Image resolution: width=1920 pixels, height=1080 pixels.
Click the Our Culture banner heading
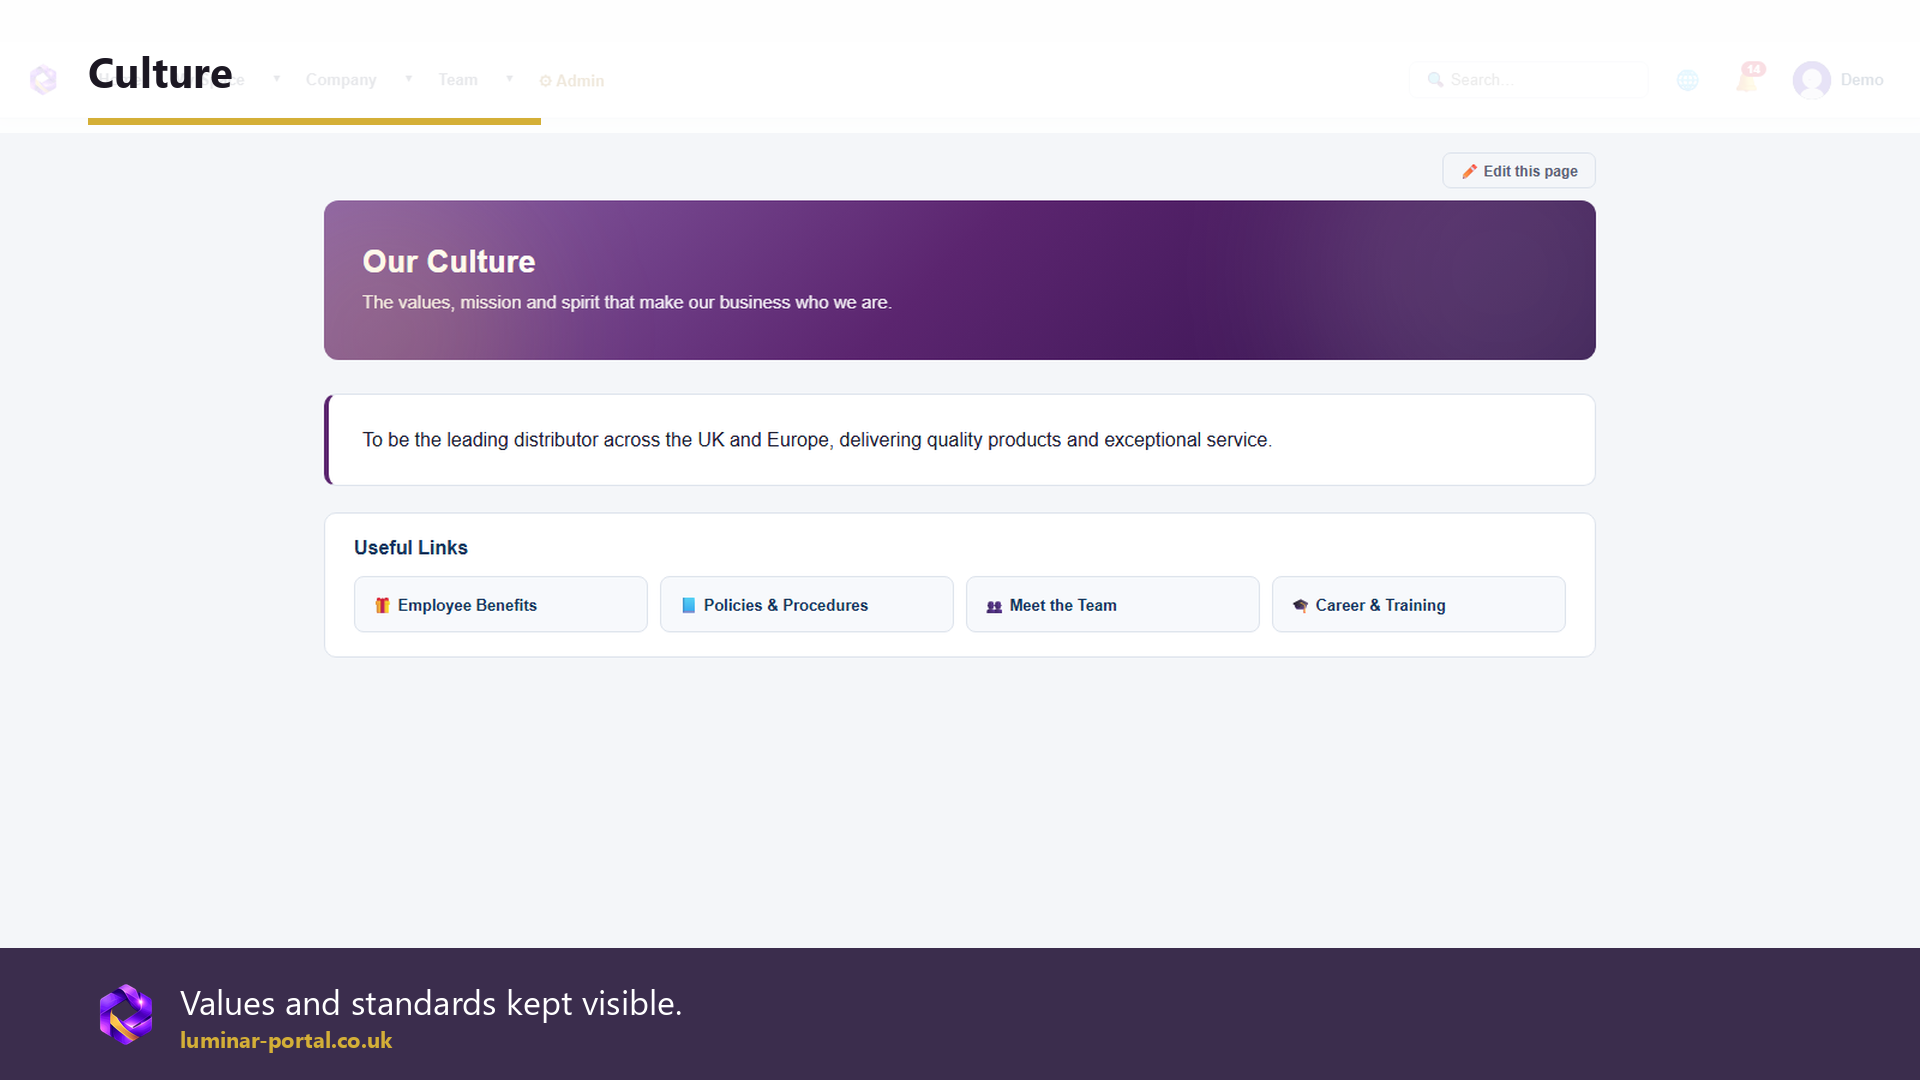(x=449, y=262)
